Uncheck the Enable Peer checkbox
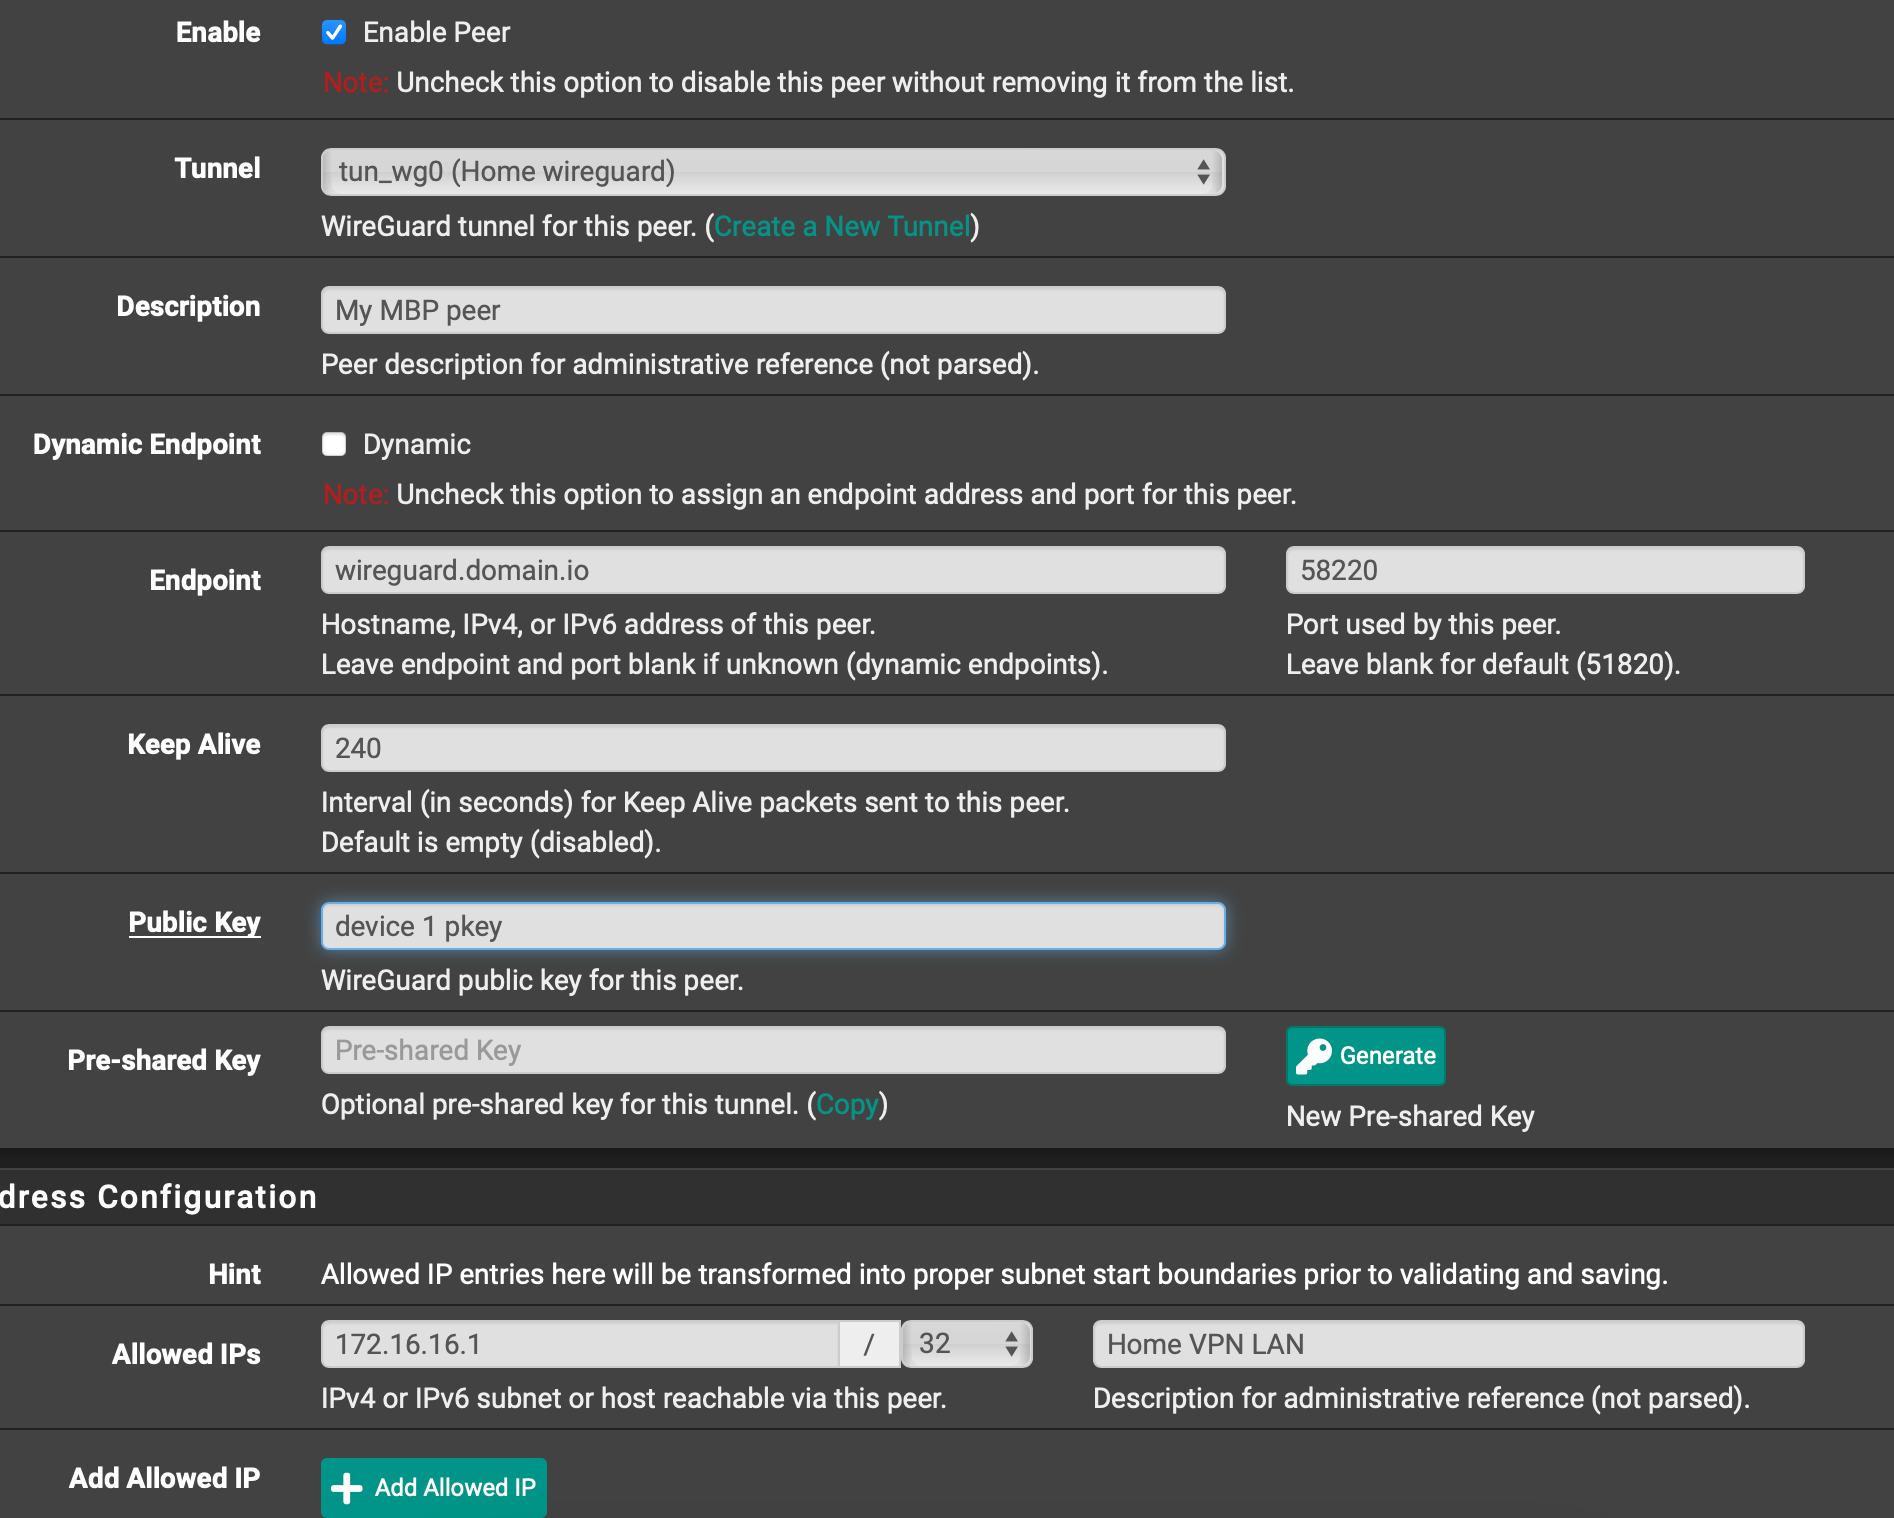This screenshot has width=1894, height=1518. point(334,32)
